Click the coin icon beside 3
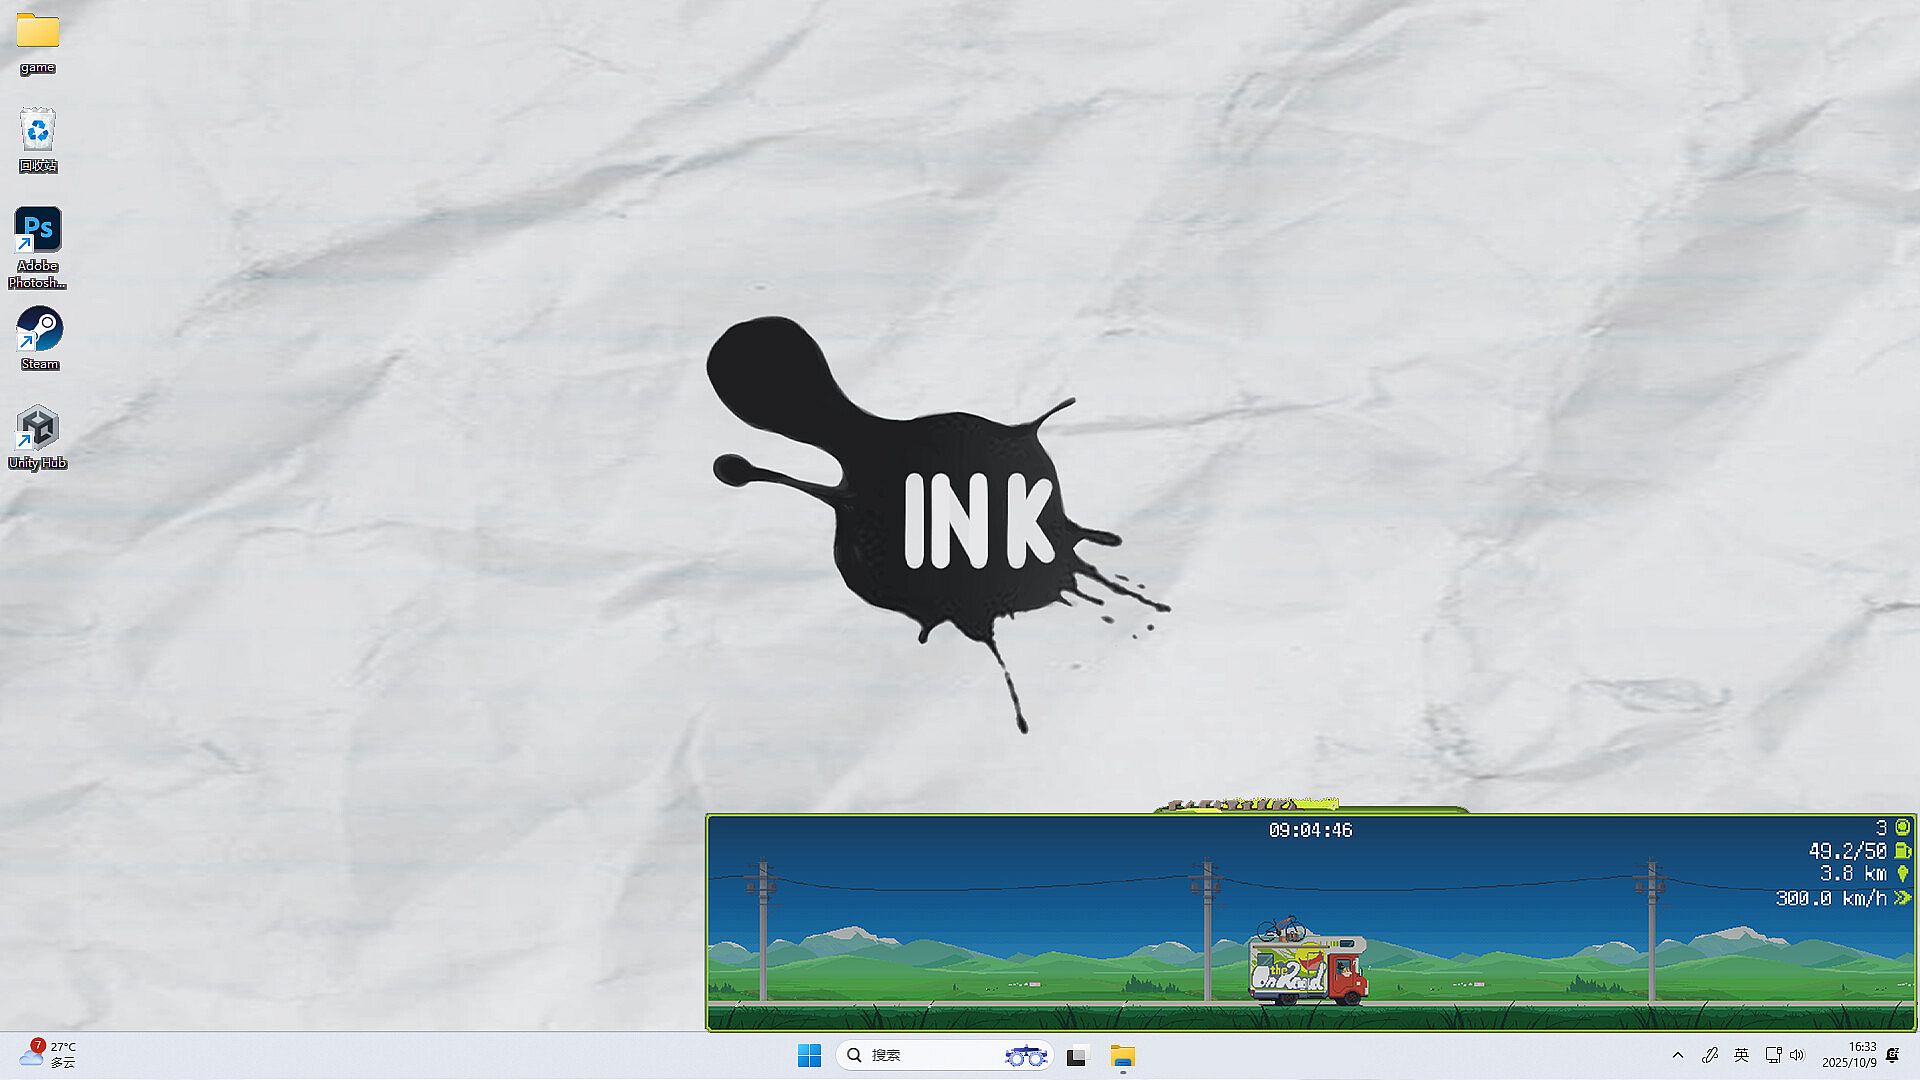The image size is (1920, 1080). [x=1902, y=827]
